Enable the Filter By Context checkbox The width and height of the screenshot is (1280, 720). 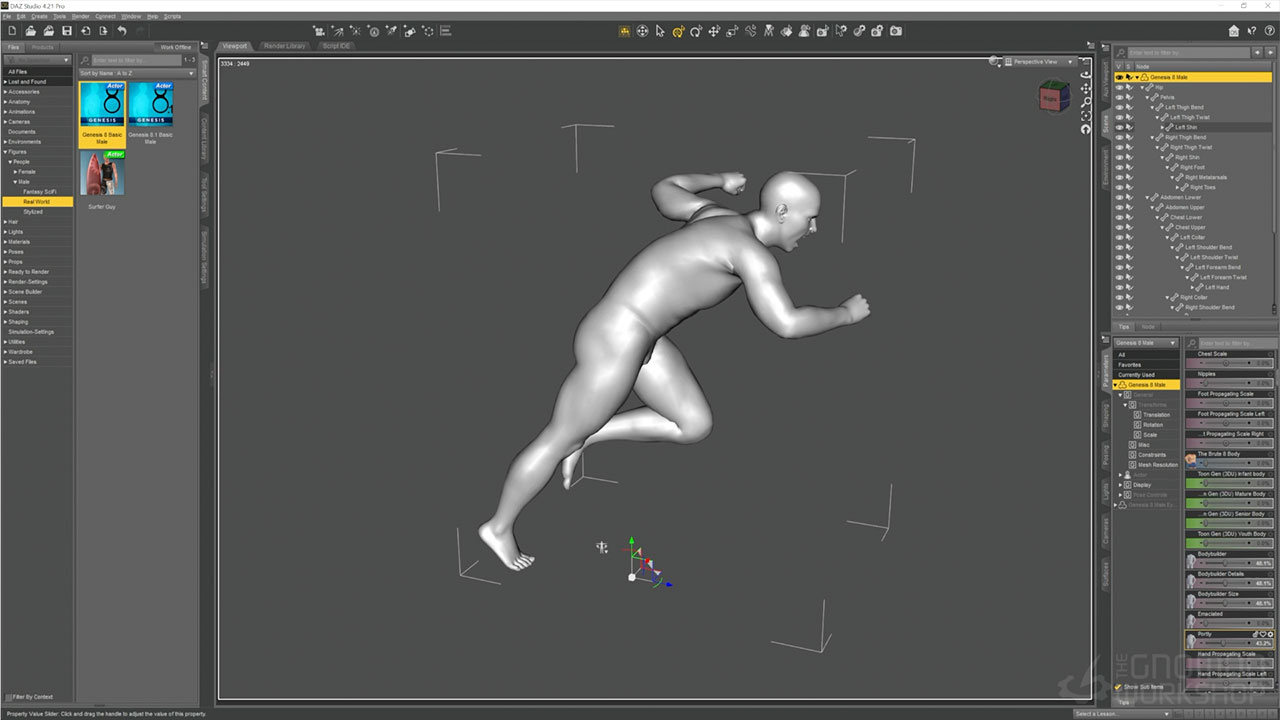[x=9, y=697]
